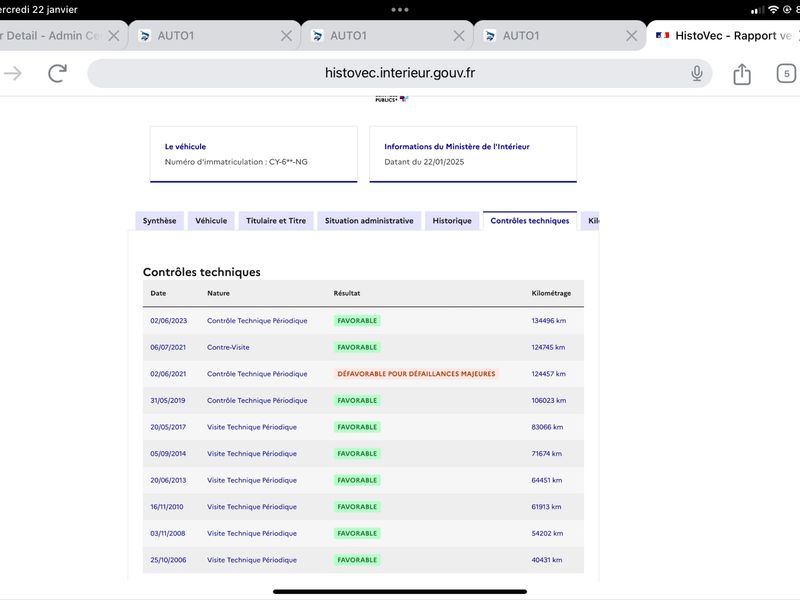800x600 pixels.
Task: Click the multi-dot menu at screen top
Action: coord(399,10)
